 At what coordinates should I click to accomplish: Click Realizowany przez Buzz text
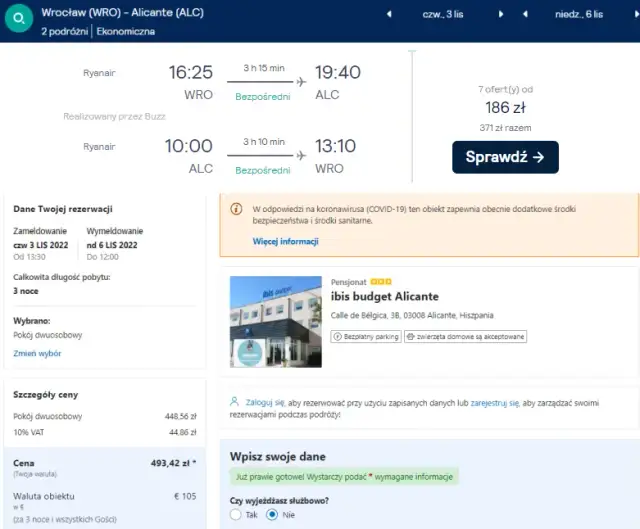point(114,117)
